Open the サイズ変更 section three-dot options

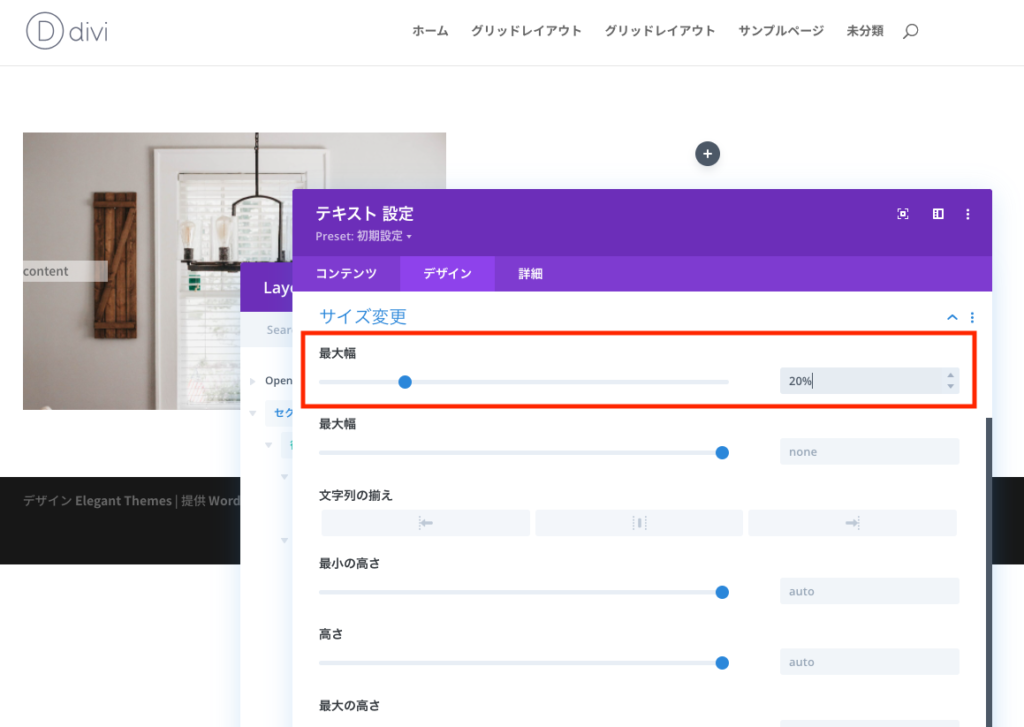click(972, 317)
